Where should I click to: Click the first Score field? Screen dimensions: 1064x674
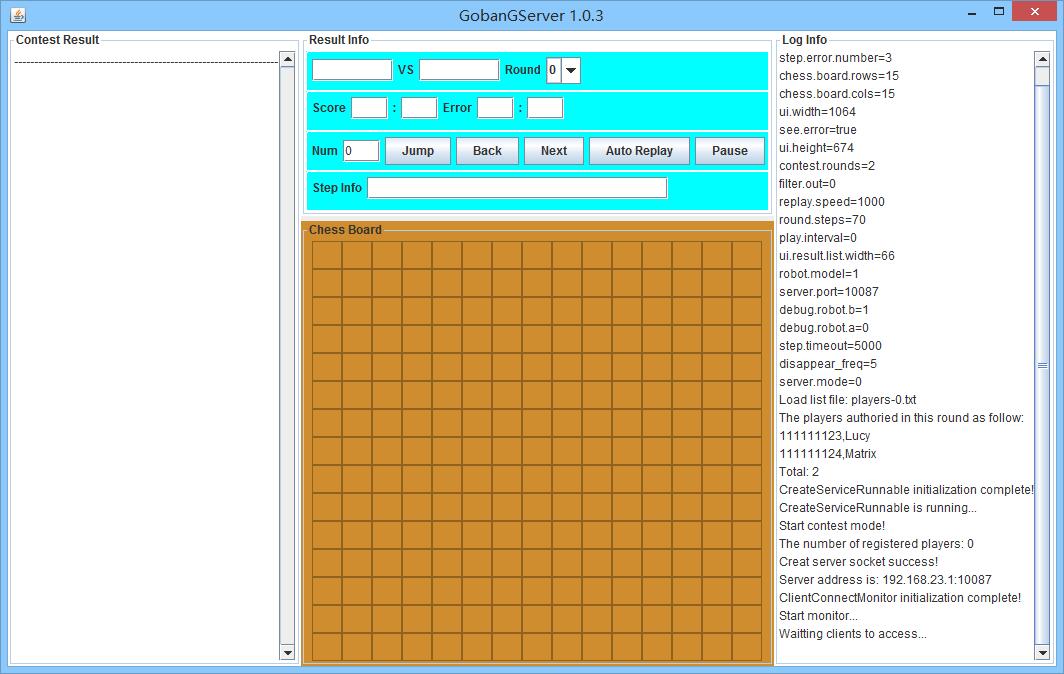pos(369,108)
